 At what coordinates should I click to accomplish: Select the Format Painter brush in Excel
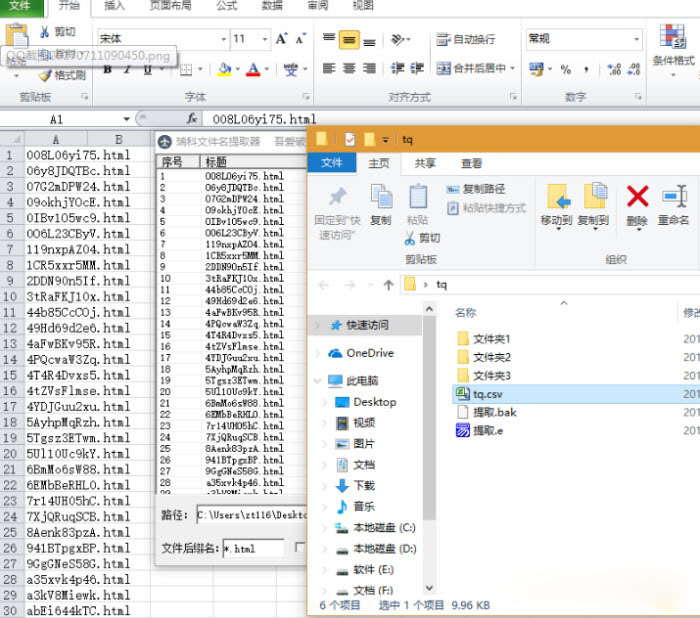pos(46,75)
